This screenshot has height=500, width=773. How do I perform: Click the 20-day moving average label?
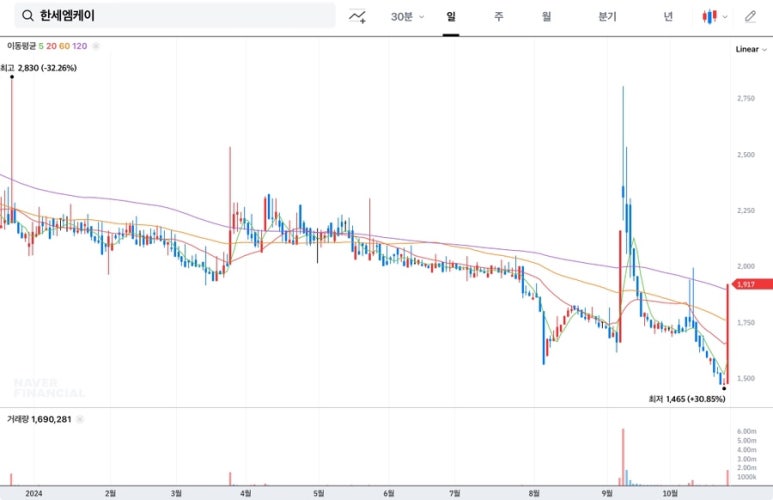(51, 46)
